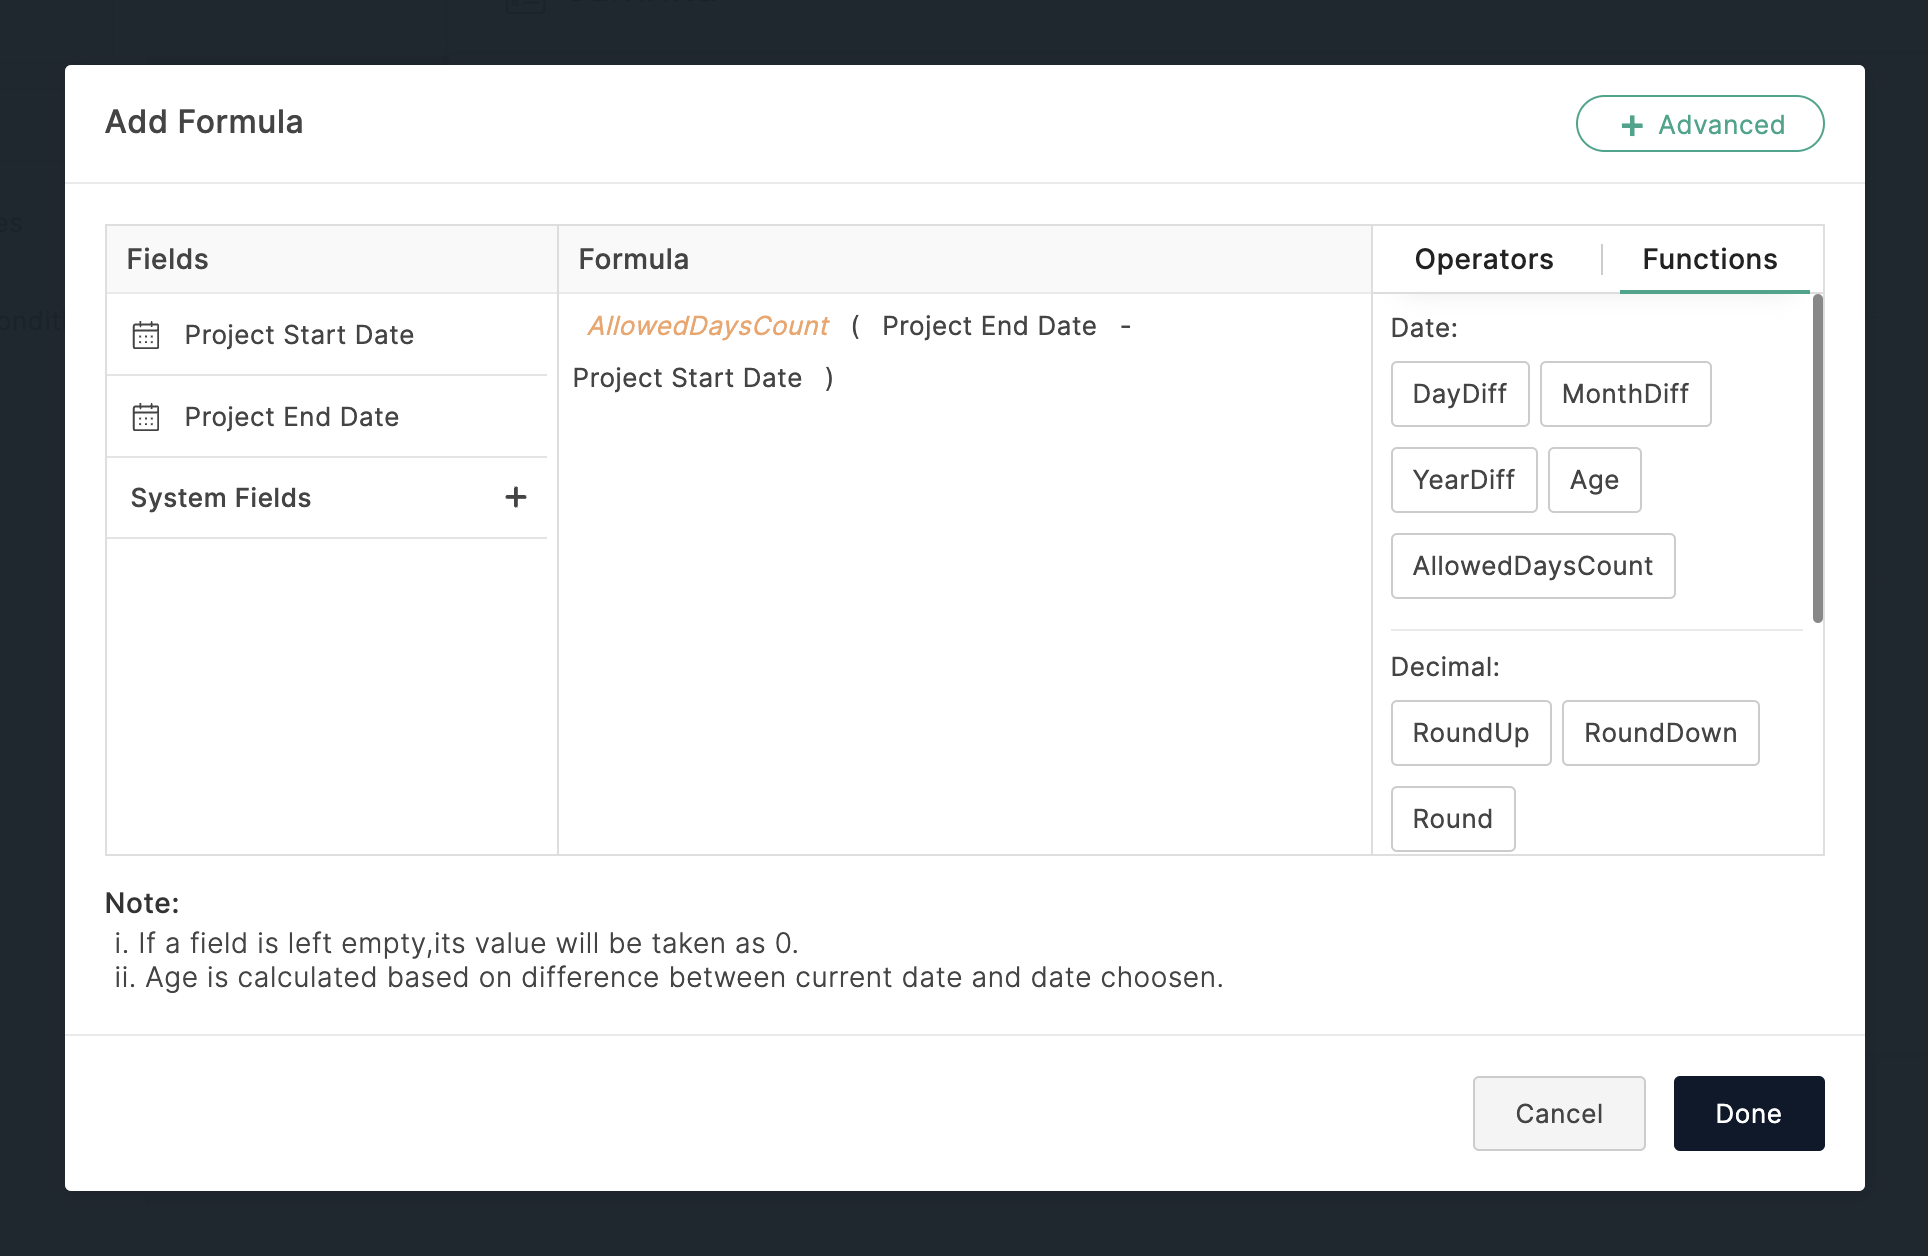This screenshot has height=1256, width=1928.
Task: Cancel the Add Formula dialog
Action: pyautogui.click(x=1559, y=1113)
